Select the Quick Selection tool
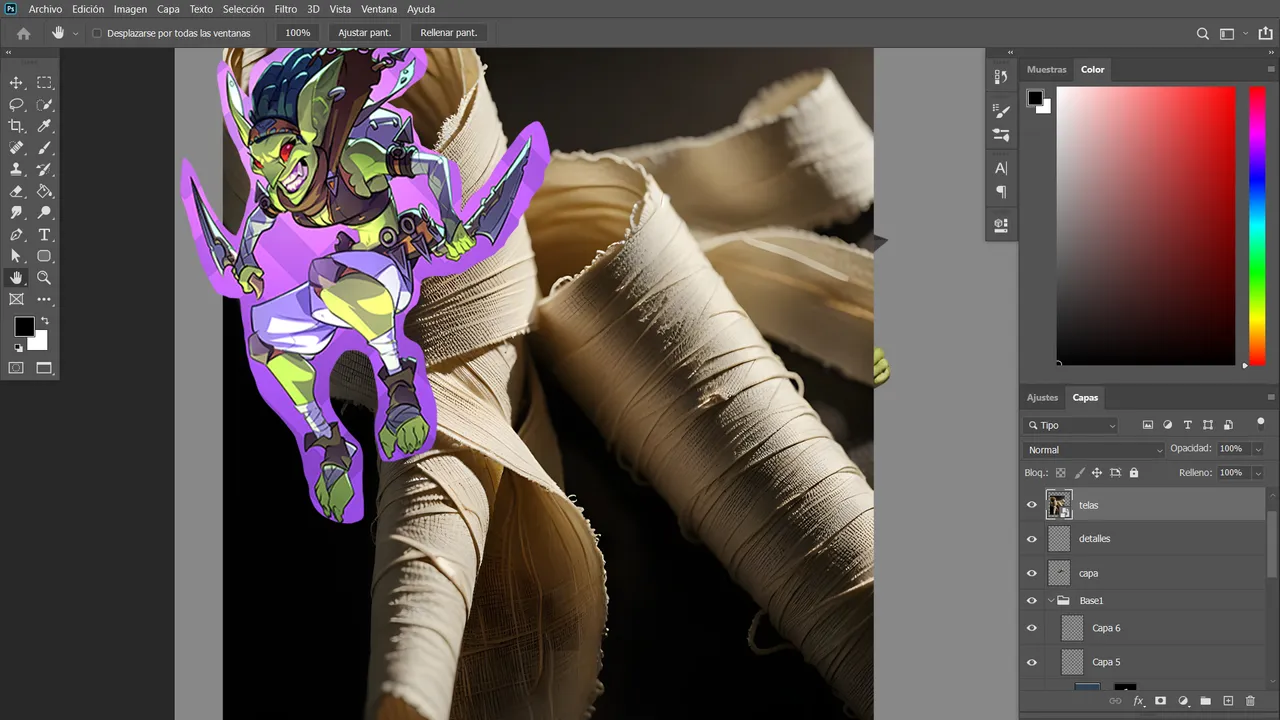The height and width of the screenshot is (720, 1280). point(44,105)
